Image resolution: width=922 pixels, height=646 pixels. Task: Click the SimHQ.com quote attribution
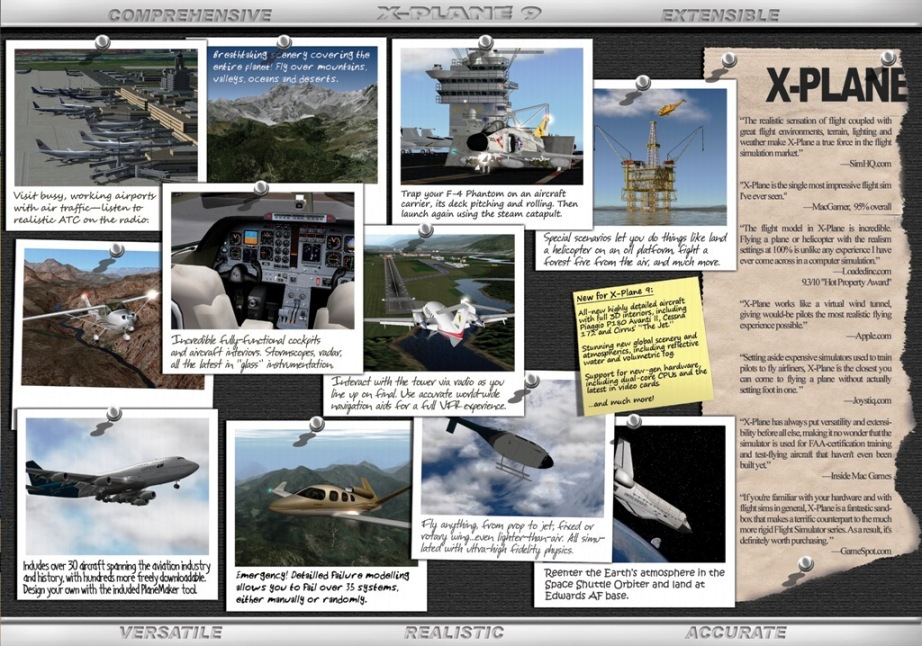865,164
